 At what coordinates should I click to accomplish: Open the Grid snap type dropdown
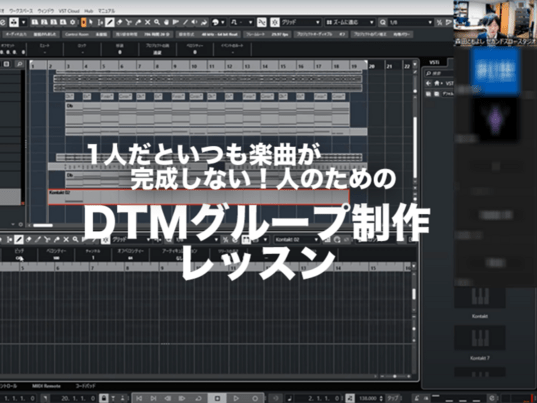coord(301,22)
